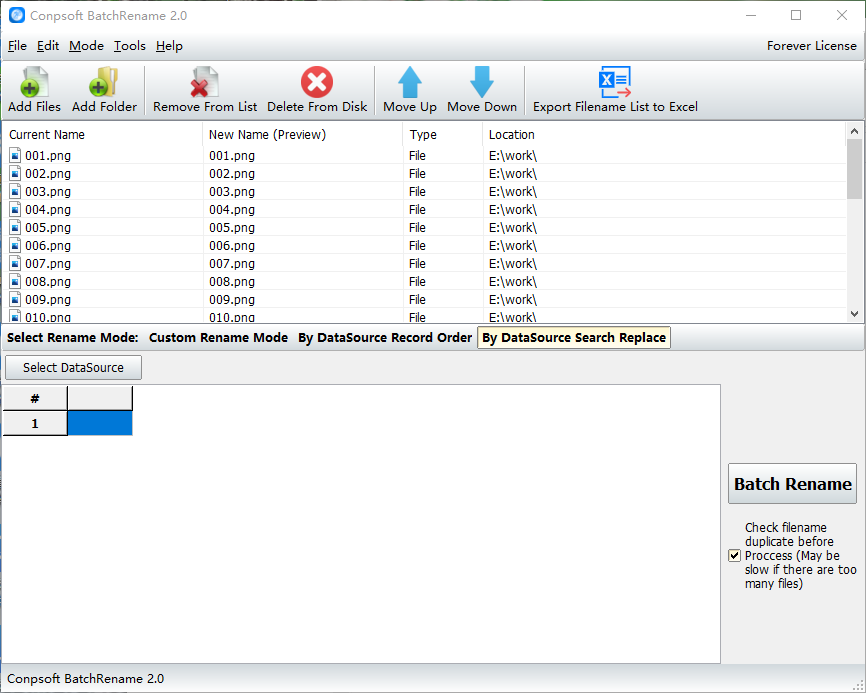866x693 pixels.
Task: Click the file icon beside 009.png
Action: [15, 299]
